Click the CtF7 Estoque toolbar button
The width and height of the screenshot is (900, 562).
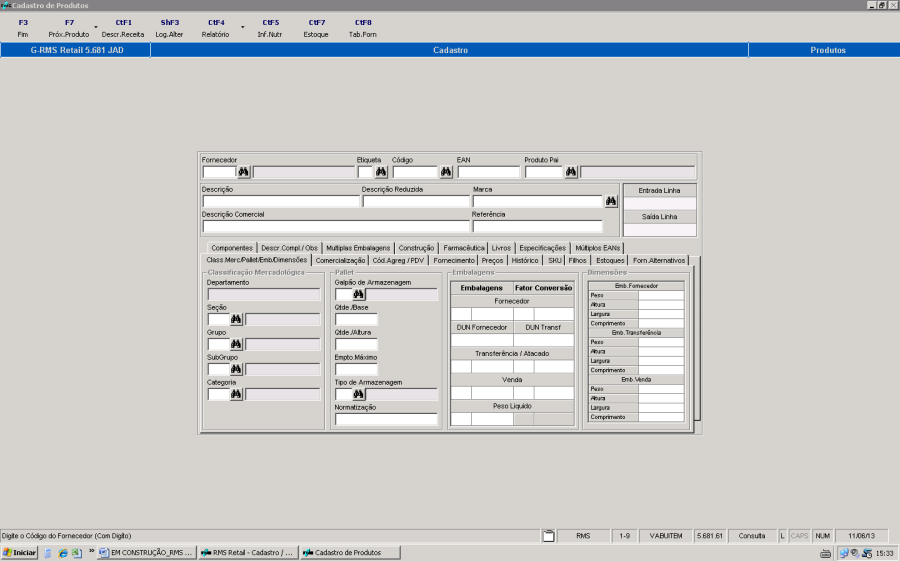pyautogui.click(x=316, y=28)
